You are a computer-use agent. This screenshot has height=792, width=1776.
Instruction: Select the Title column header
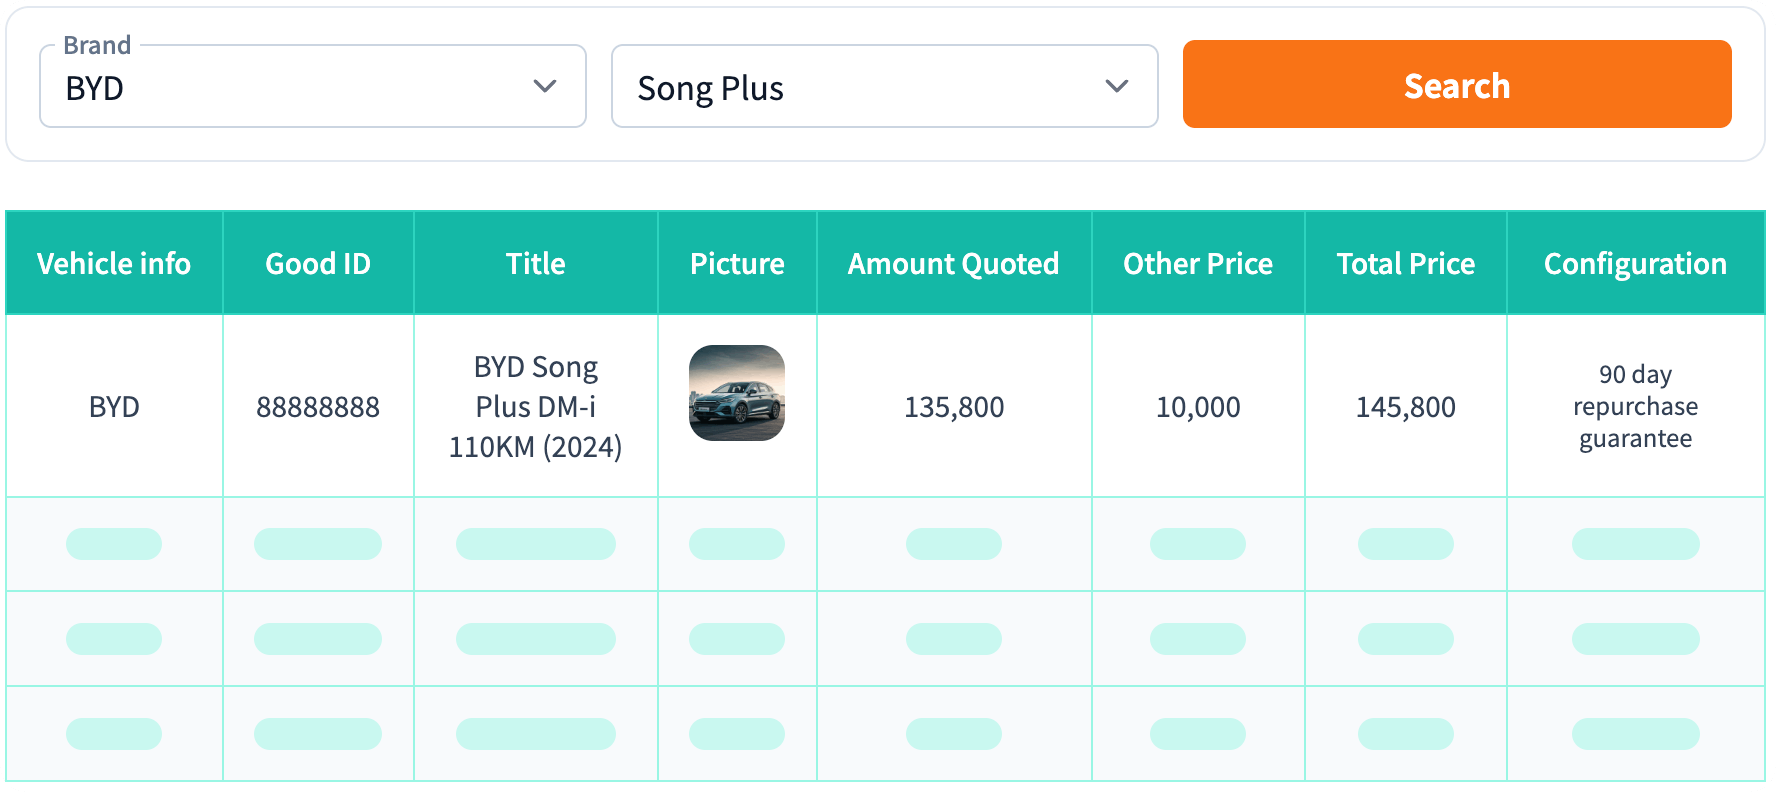point(536,264)
